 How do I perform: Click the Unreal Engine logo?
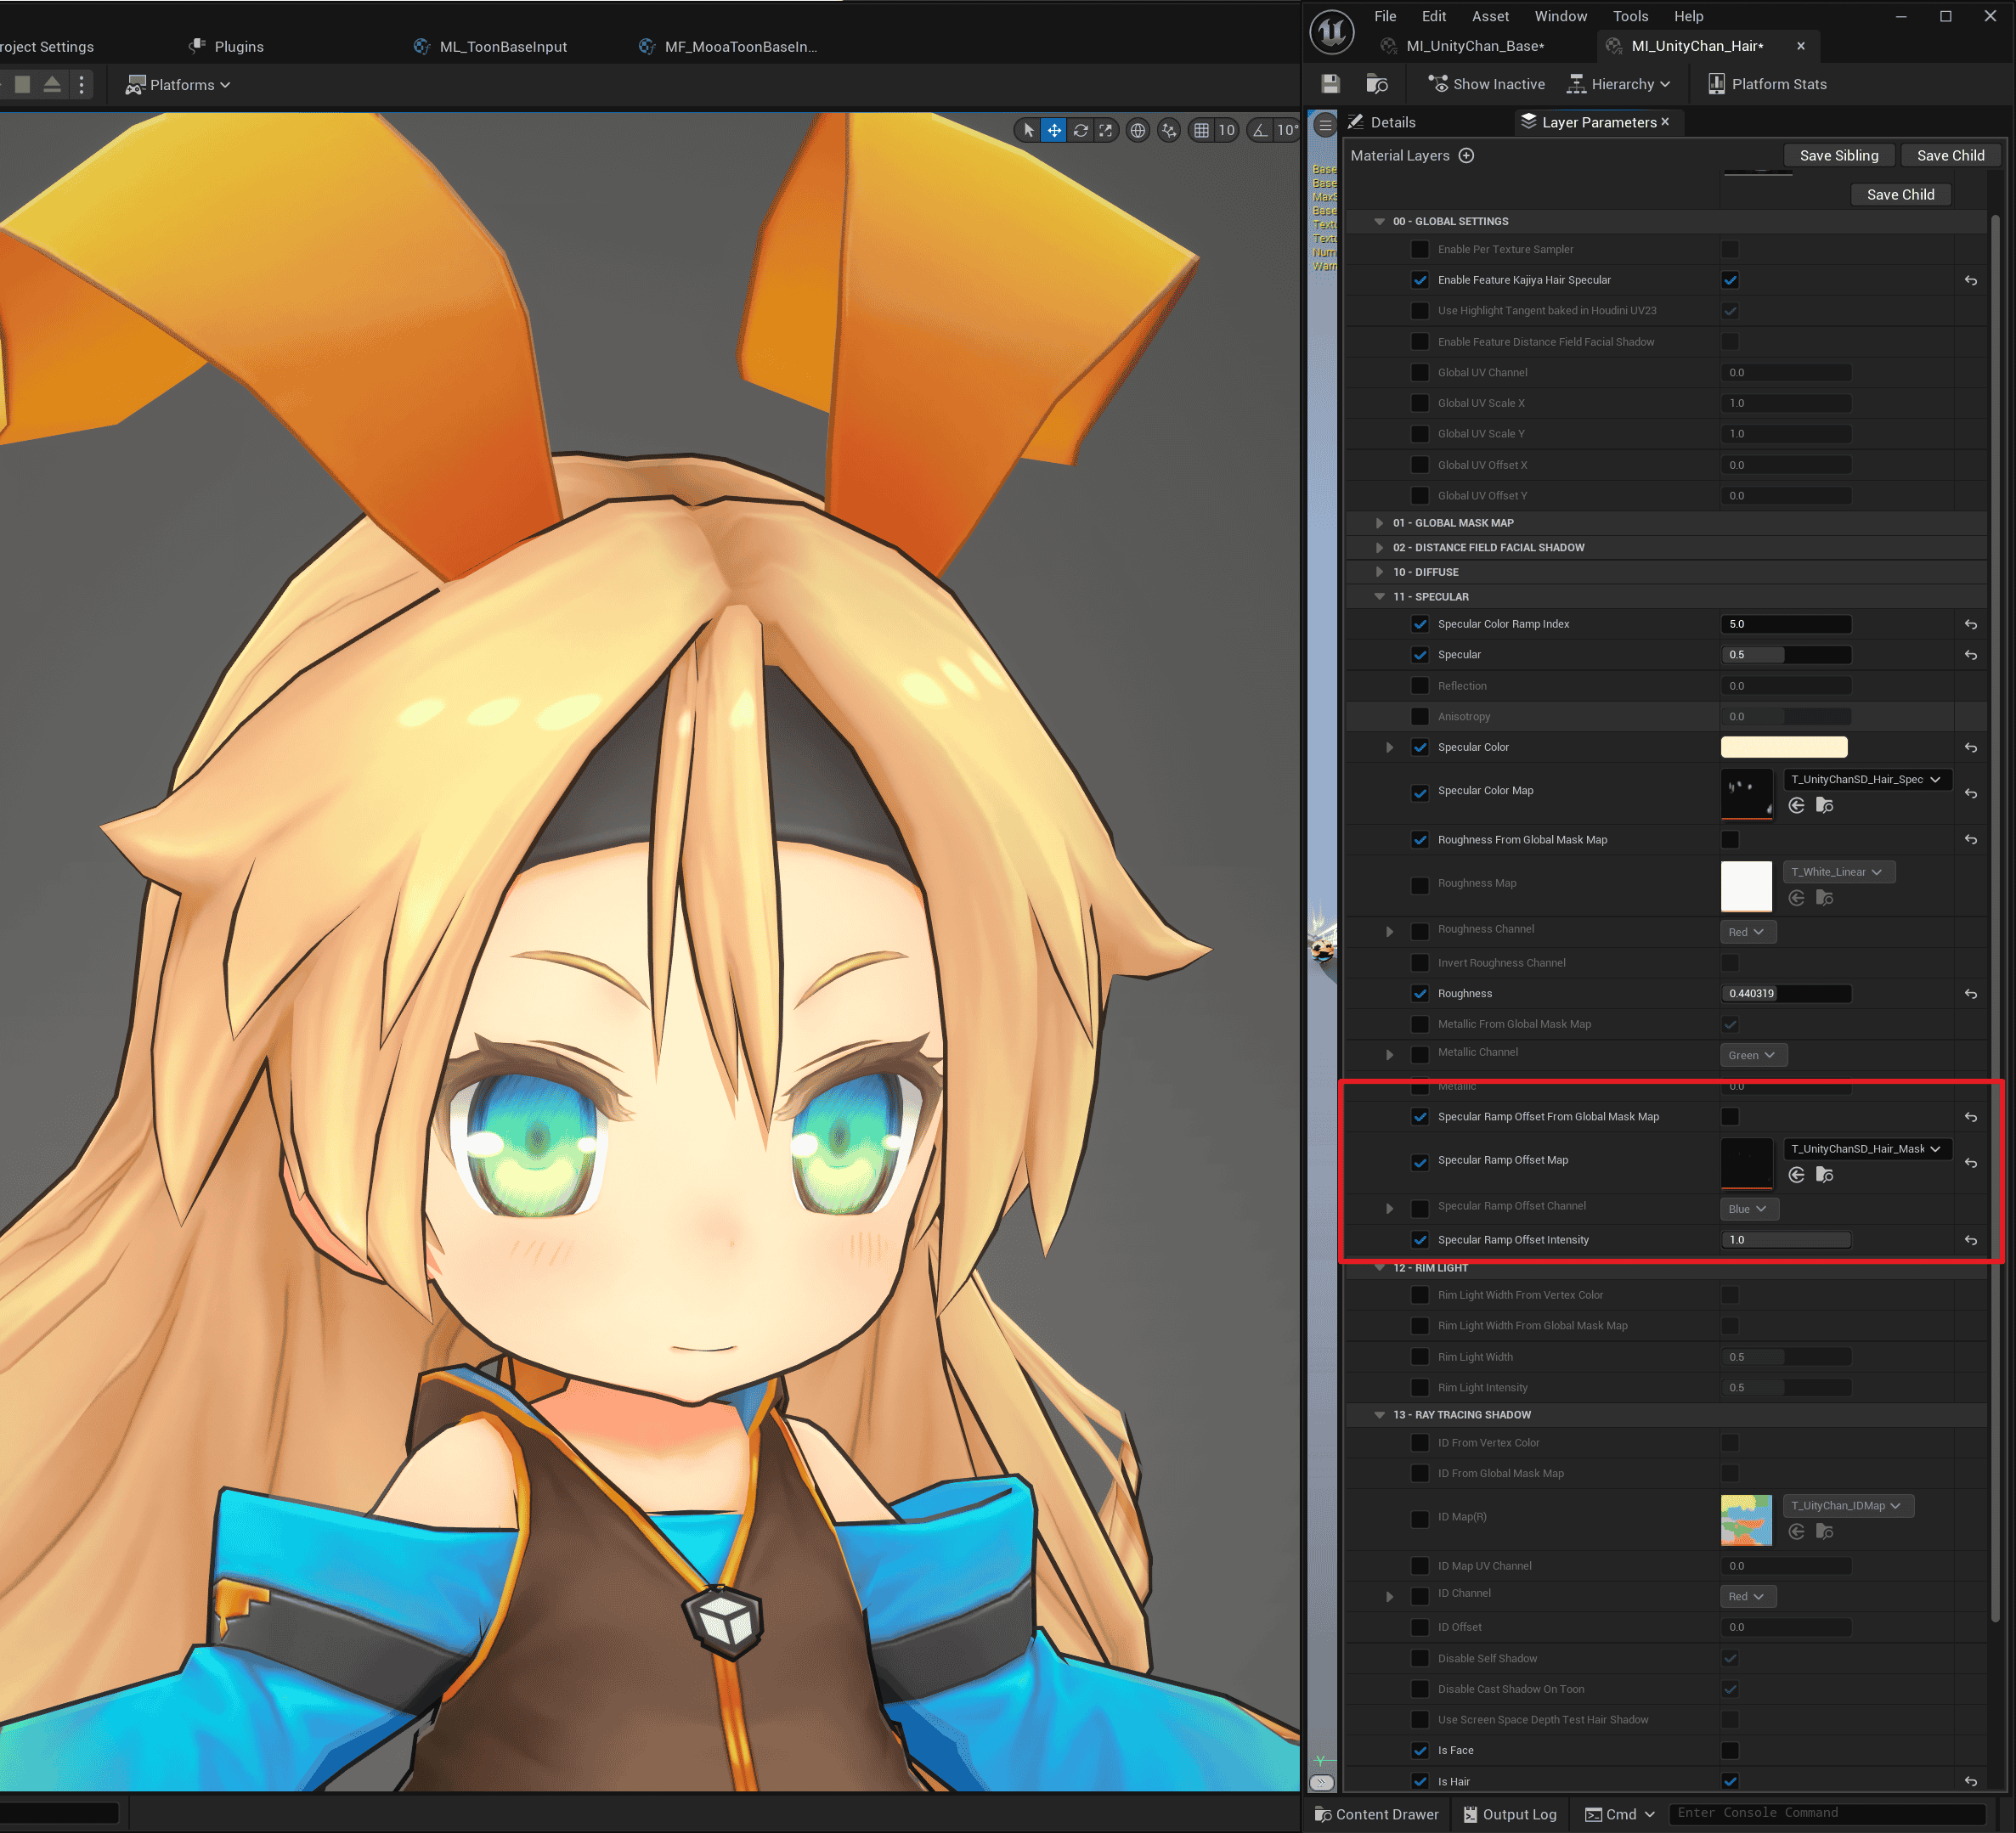pyautogui.click(x=1332, y=32)
